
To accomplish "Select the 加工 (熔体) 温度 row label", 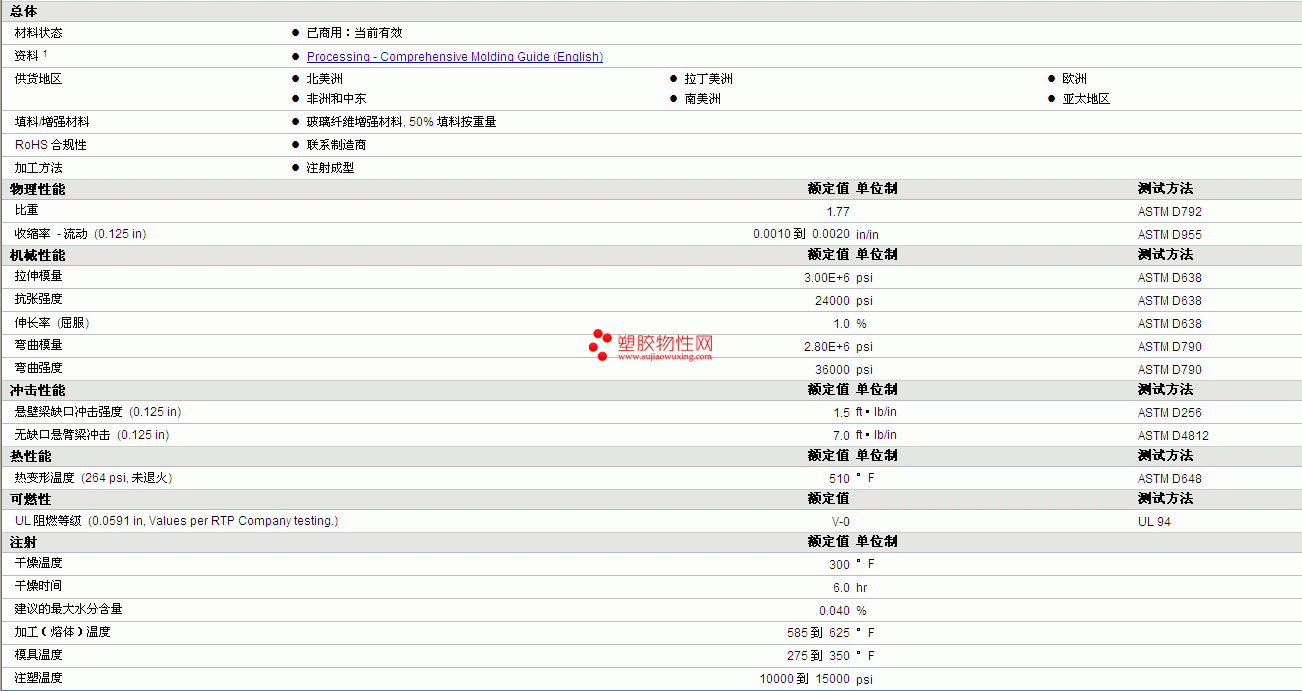I will (63, 632).
